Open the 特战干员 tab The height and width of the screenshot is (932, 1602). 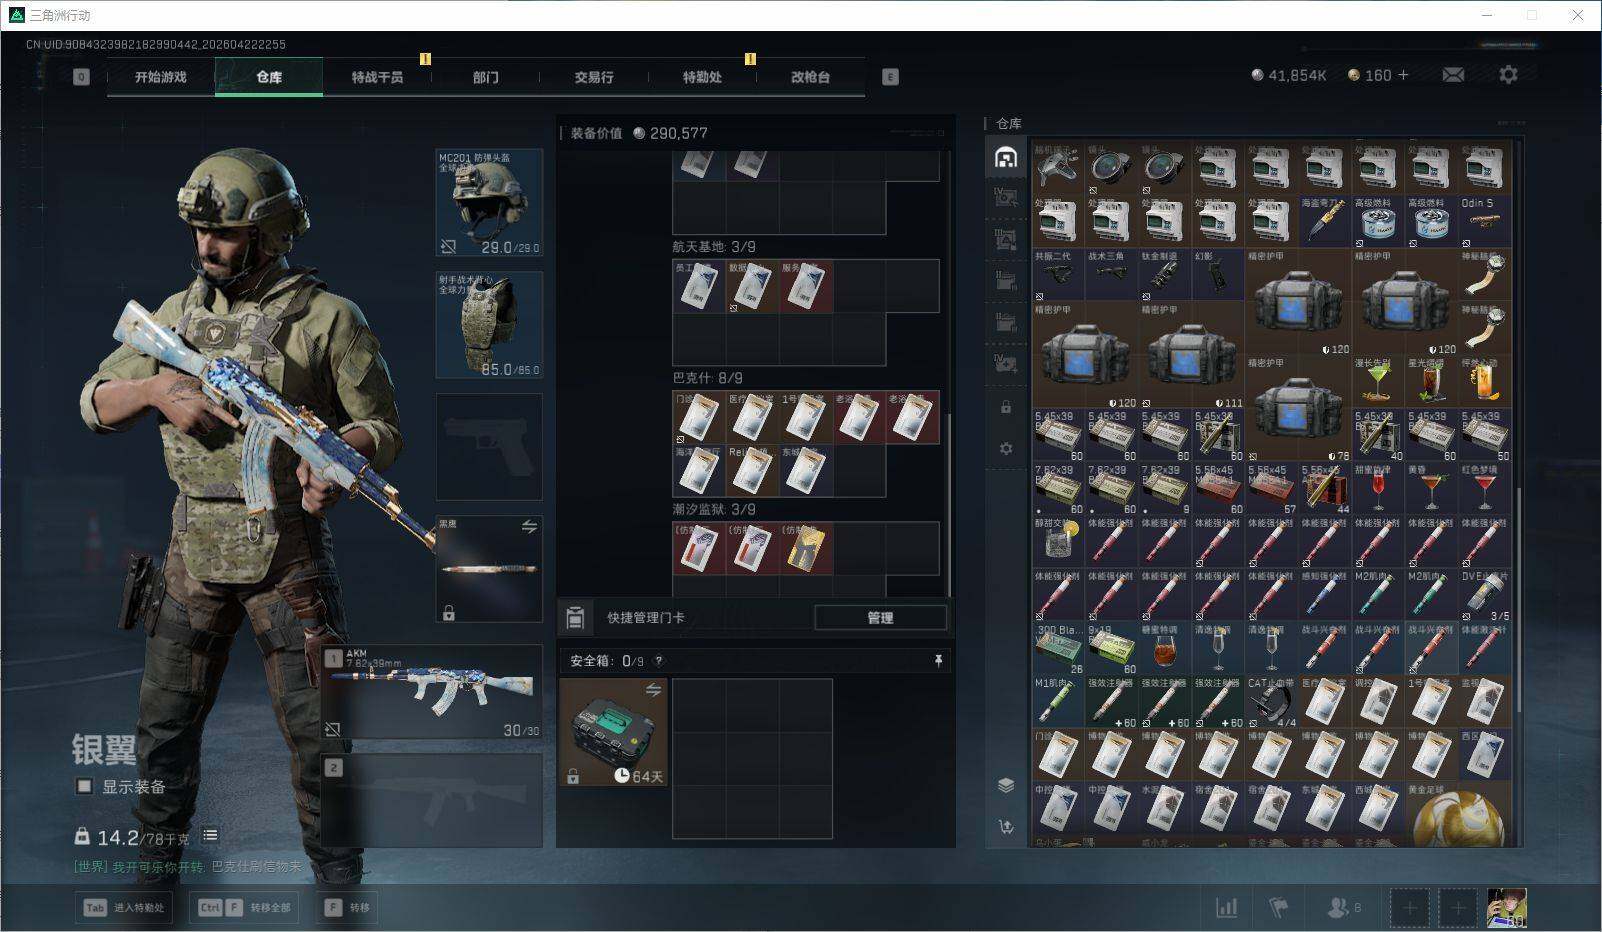377,77
